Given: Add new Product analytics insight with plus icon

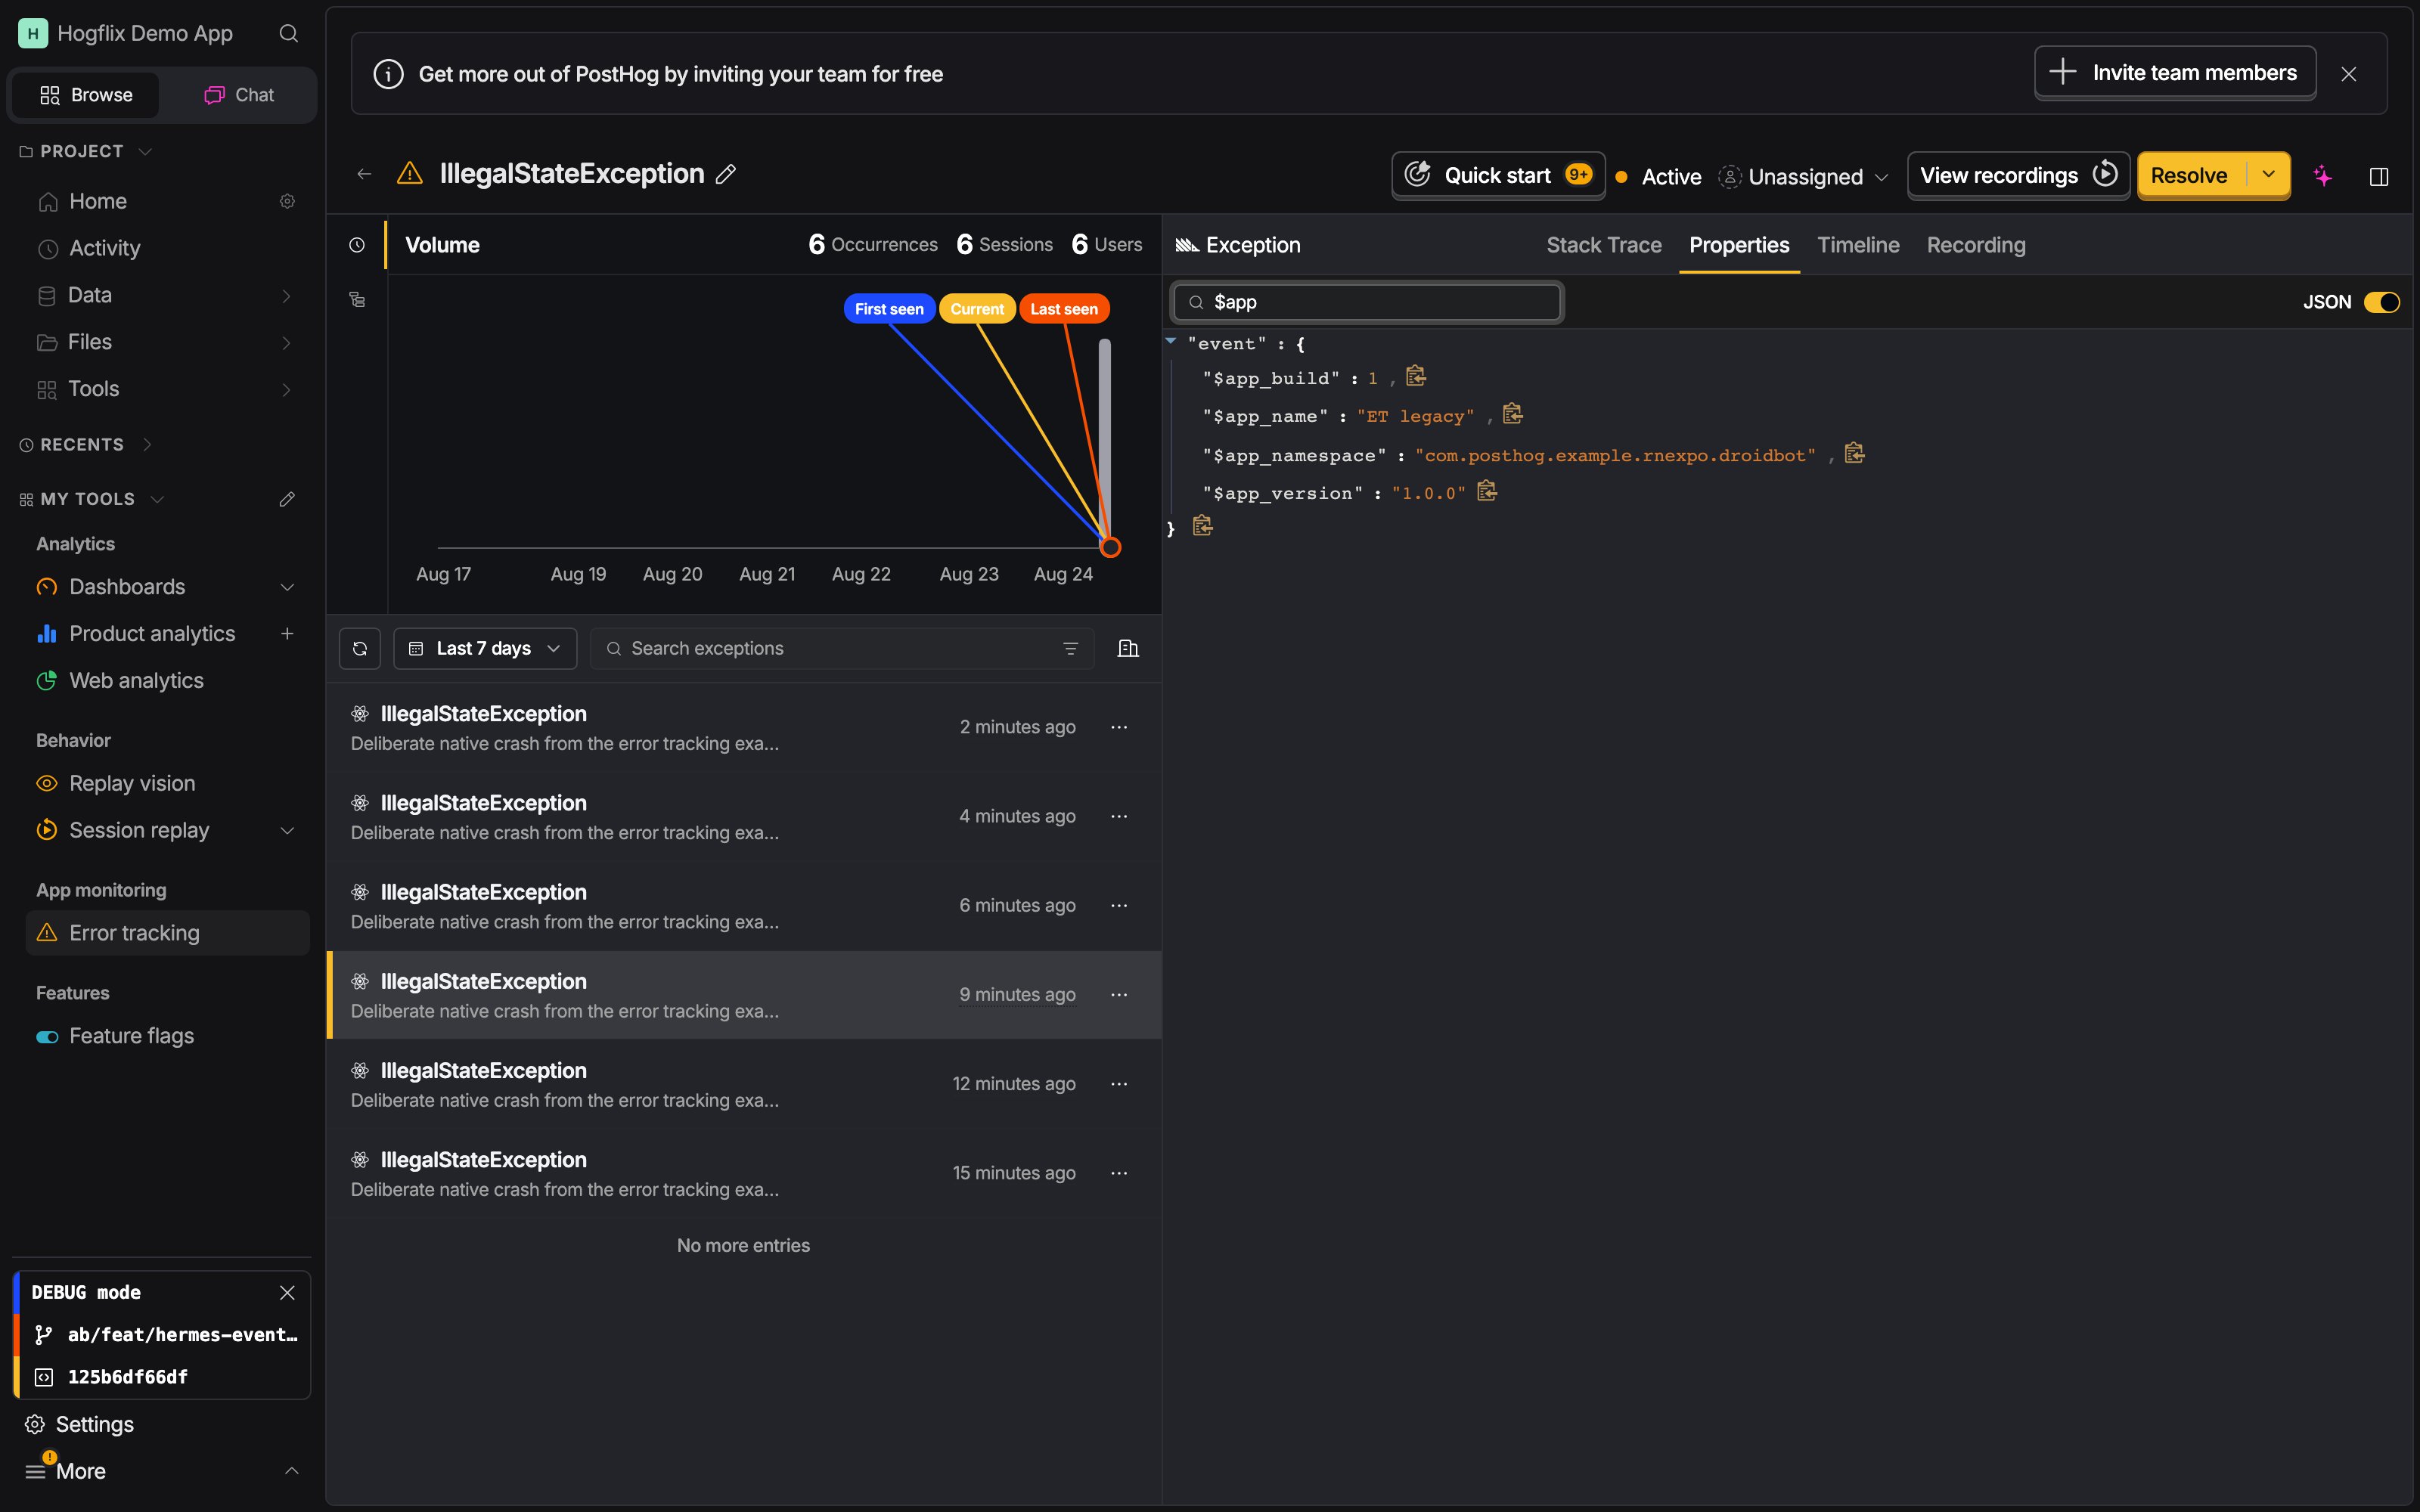Looking at the screenshot, I should [287, 633].
